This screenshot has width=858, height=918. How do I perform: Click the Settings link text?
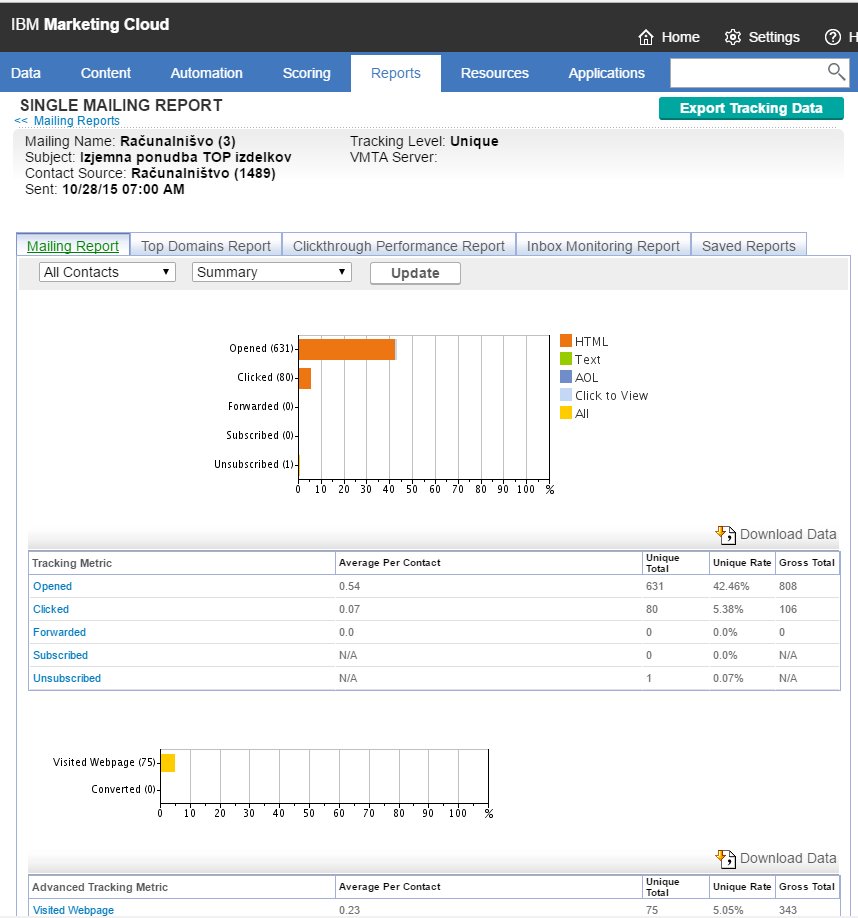pos(774,37)
